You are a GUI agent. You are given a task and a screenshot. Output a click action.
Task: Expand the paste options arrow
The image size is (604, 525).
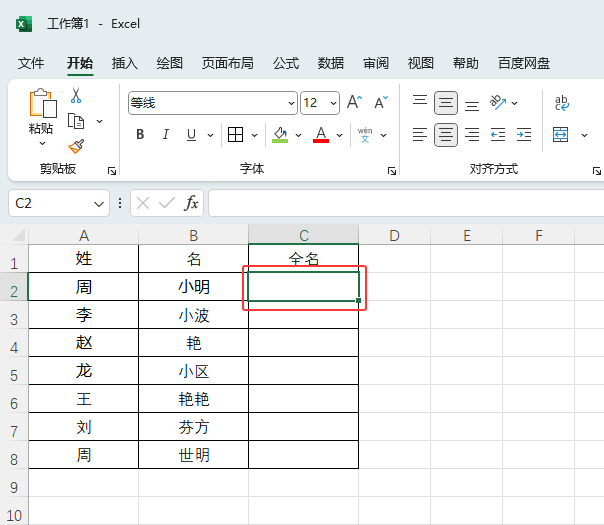(x=42, y=144)
